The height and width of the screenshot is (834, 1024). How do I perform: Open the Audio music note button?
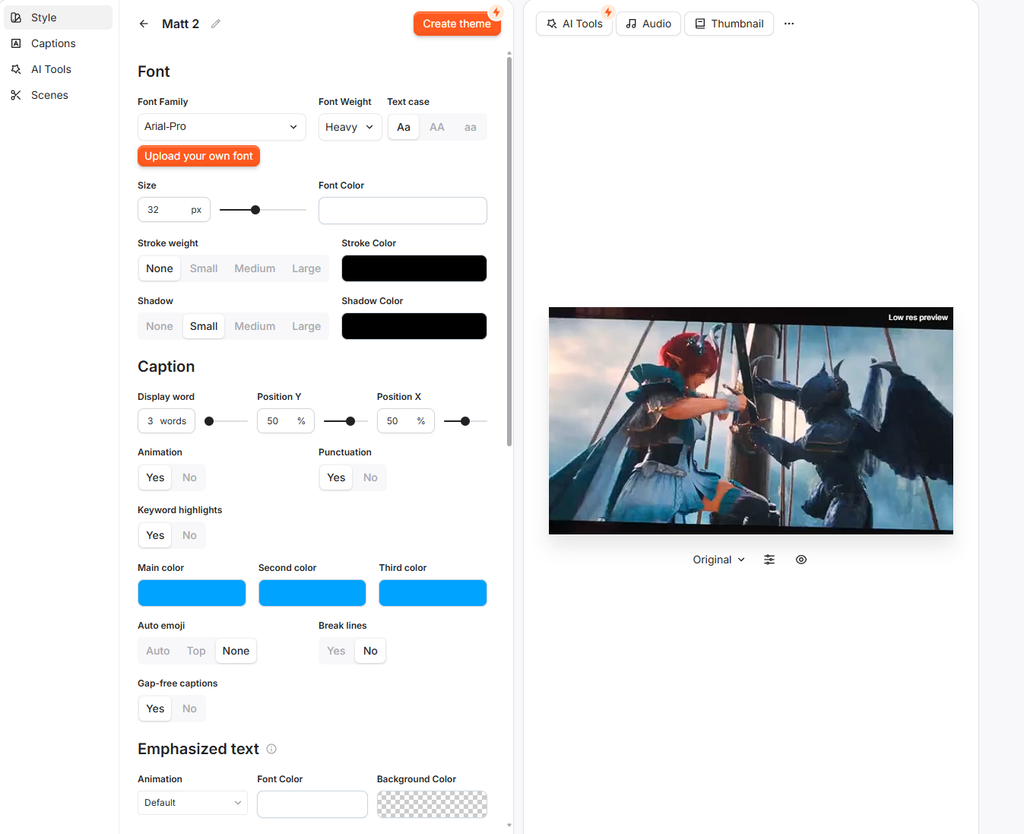648,24
